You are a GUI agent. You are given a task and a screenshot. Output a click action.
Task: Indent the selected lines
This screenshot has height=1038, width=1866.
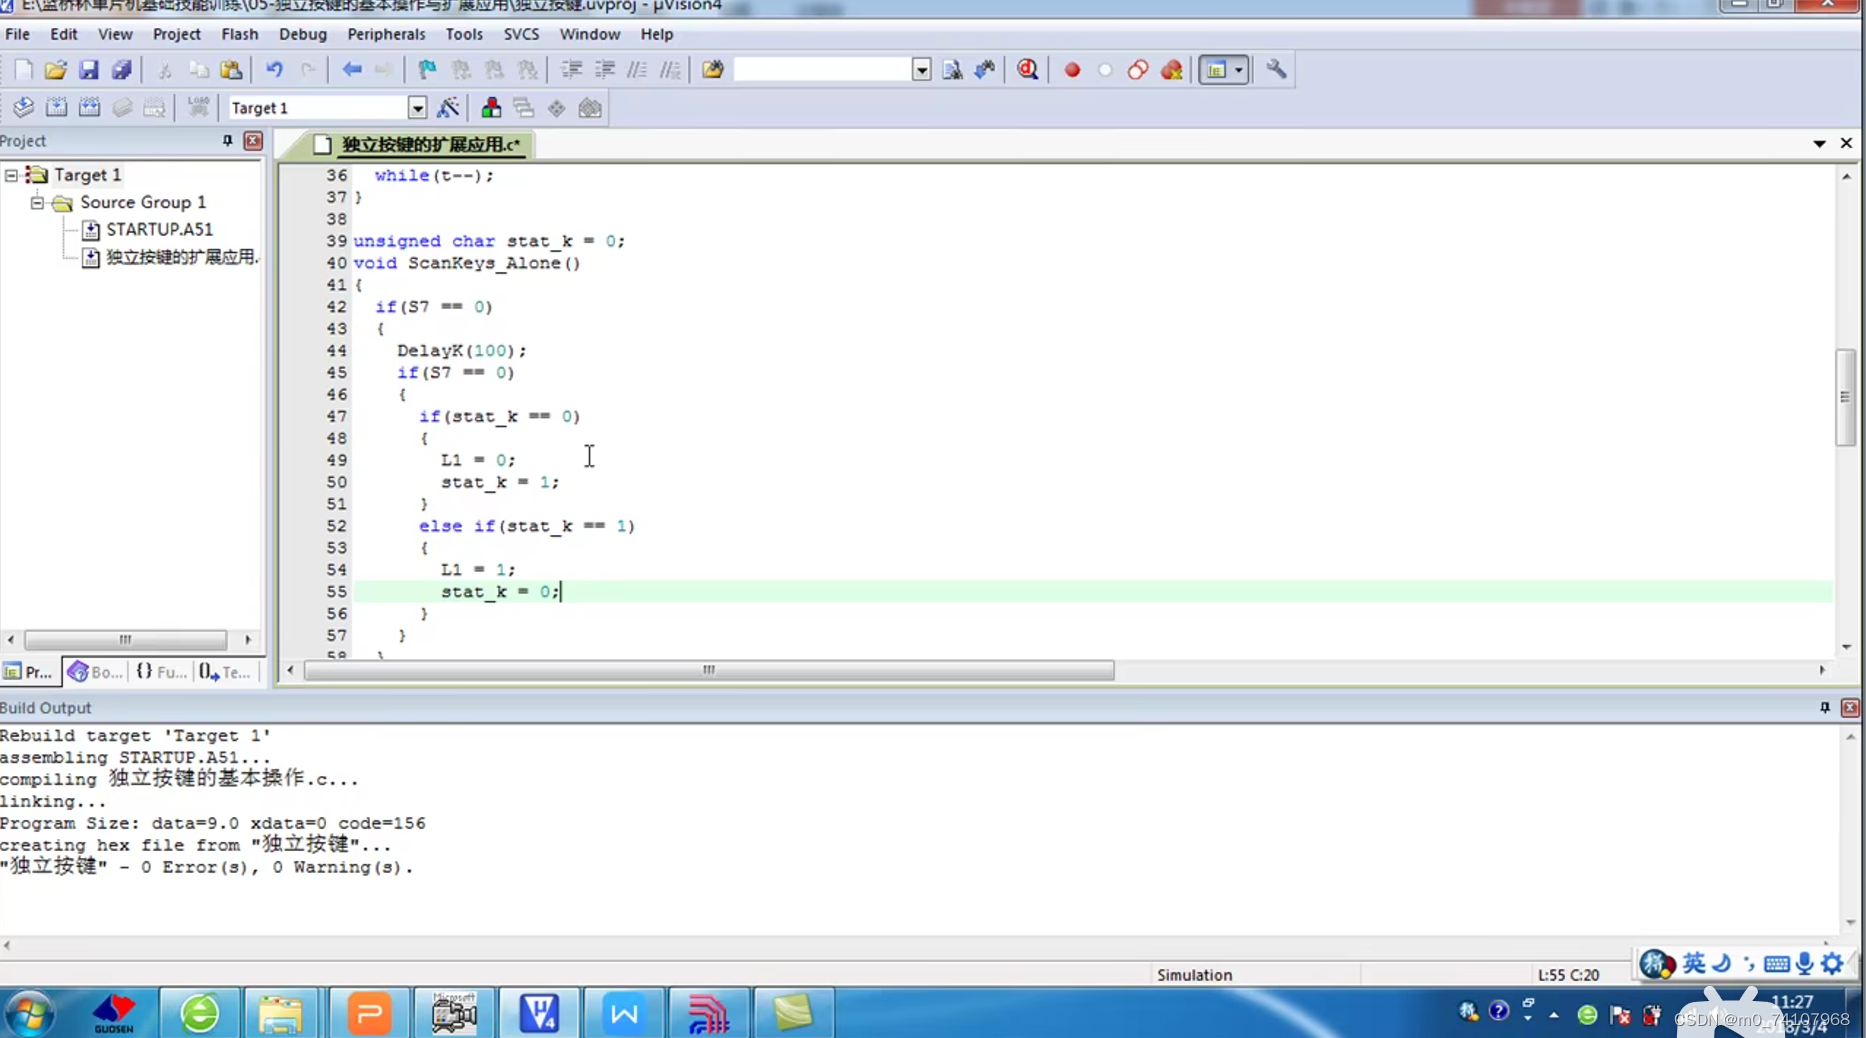tap(571, 70)
